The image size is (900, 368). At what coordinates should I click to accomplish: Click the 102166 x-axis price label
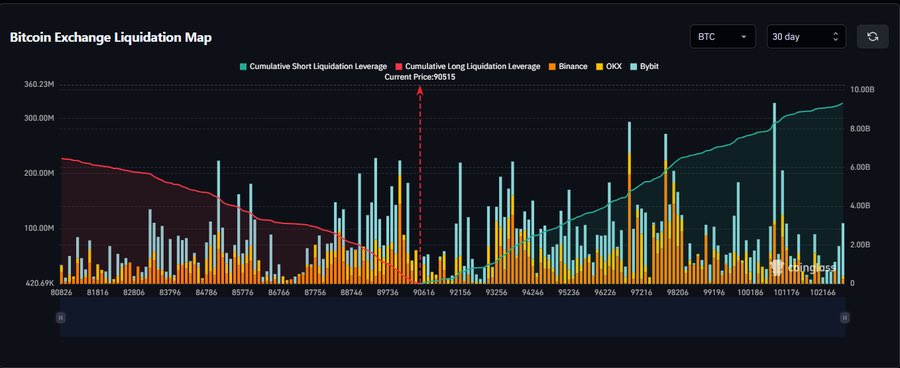point(823,292)
